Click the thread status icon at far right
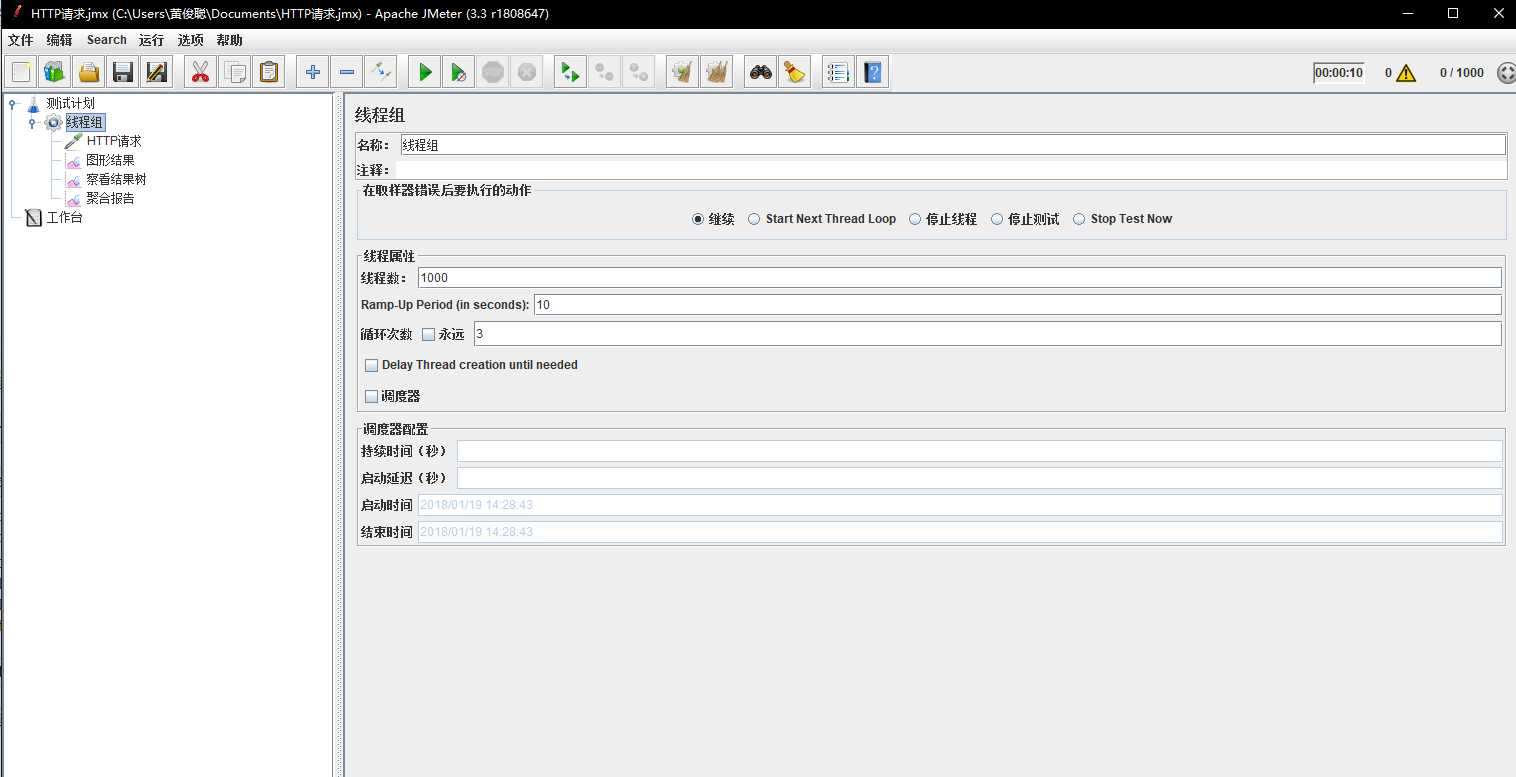 [x=1506, y=73]
